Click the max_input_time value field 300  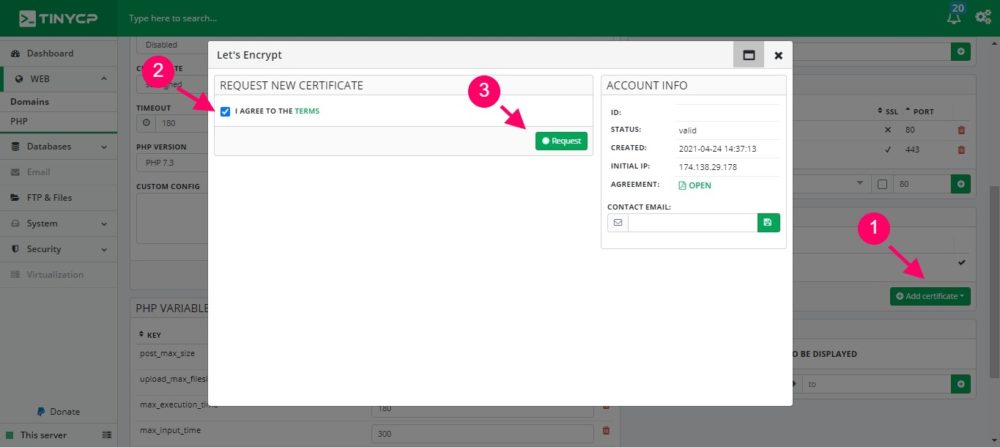[x=482, y=434]
